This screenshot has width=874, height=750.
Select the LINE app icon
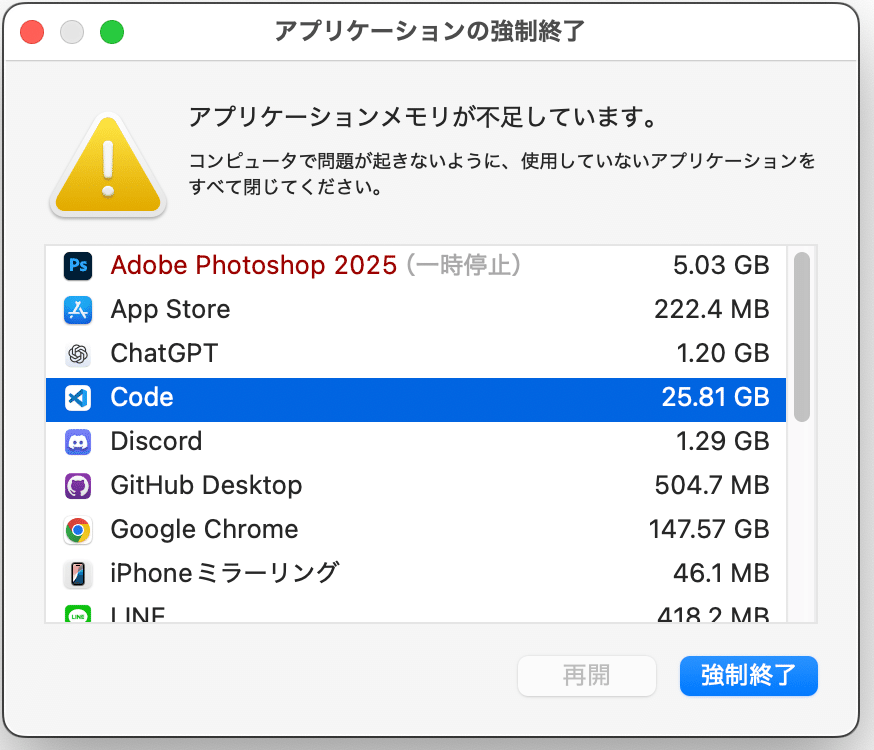(78, 613)
